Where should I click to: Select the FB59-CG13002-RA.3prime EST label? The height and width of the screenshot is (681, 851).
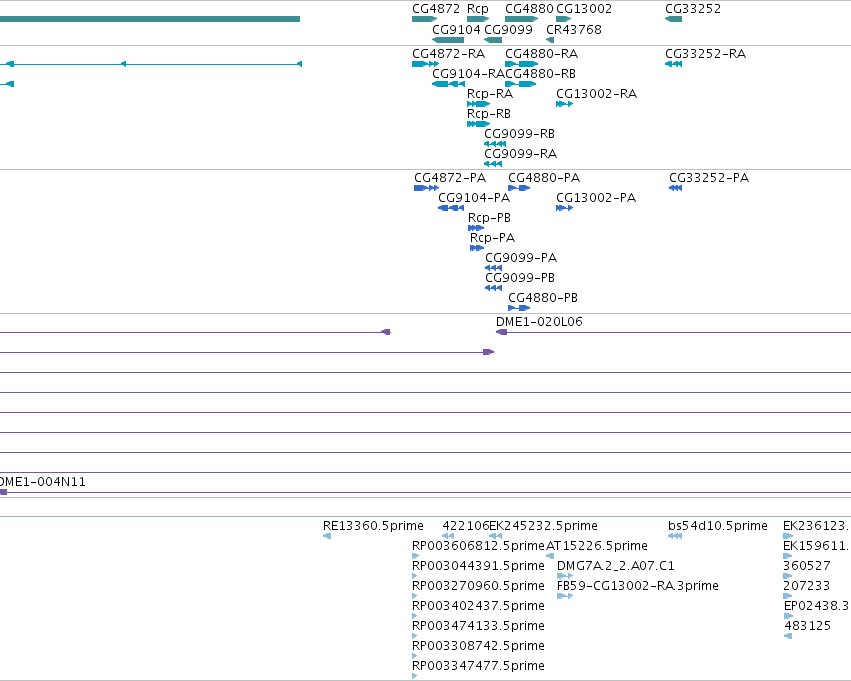638,587
